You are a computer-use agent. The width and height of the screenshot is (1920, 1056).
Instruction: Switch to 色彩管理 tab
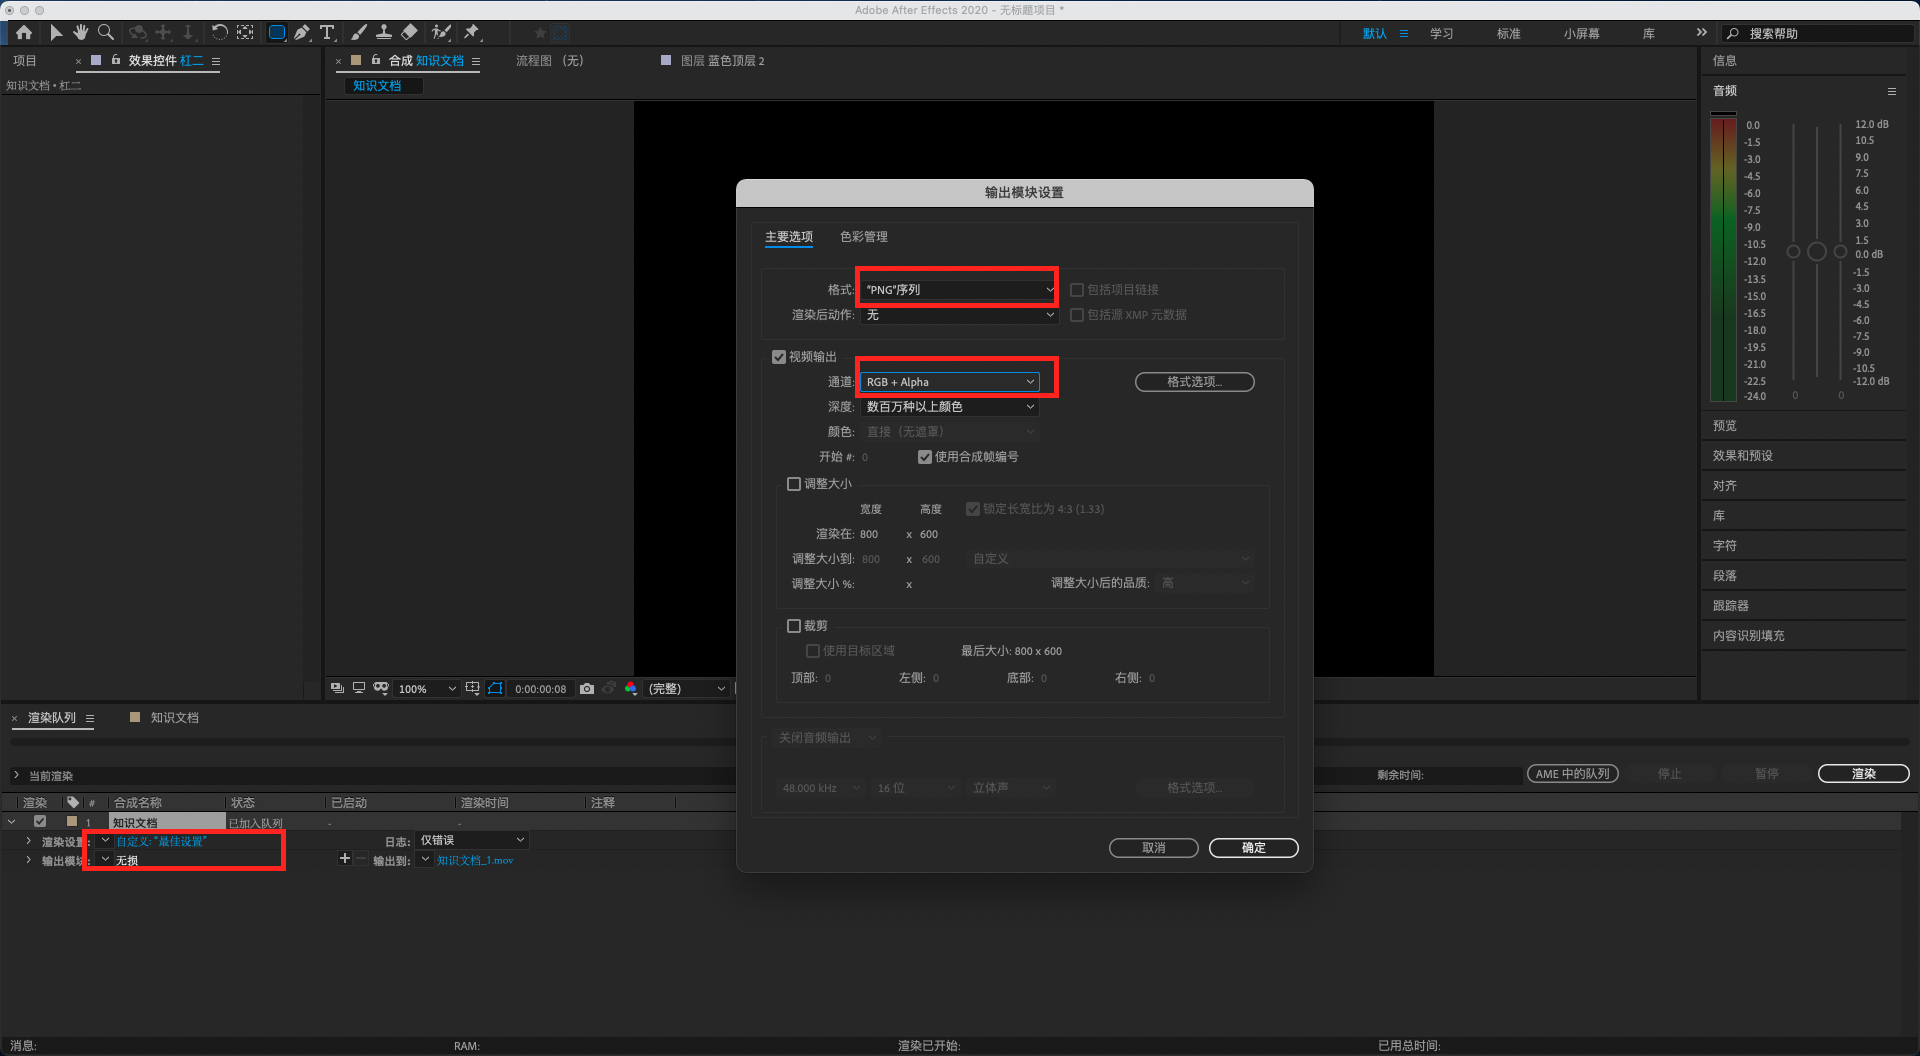(x=864, y=237)
